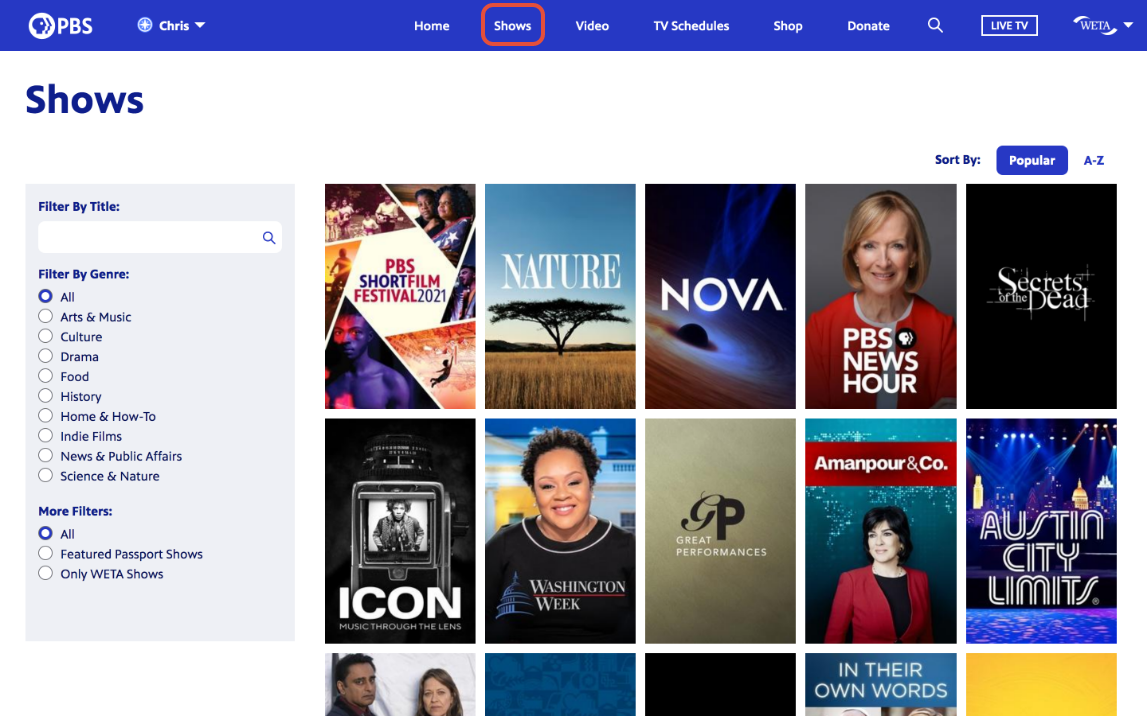Click the search icon inside Filter By Title
This screenshot has width=1147, height=716.
268,237
